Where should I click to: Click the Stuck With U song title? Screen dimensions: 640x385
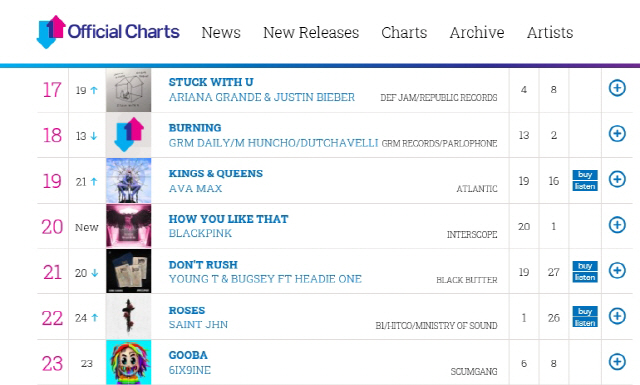point(211,82)
